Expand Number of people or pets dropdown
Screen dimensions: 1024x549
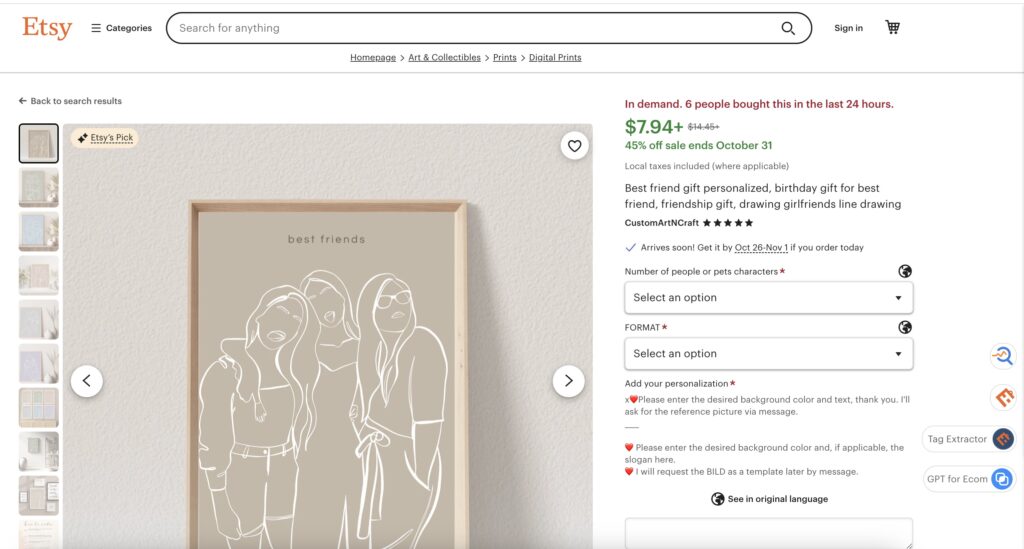coord(768,298)
